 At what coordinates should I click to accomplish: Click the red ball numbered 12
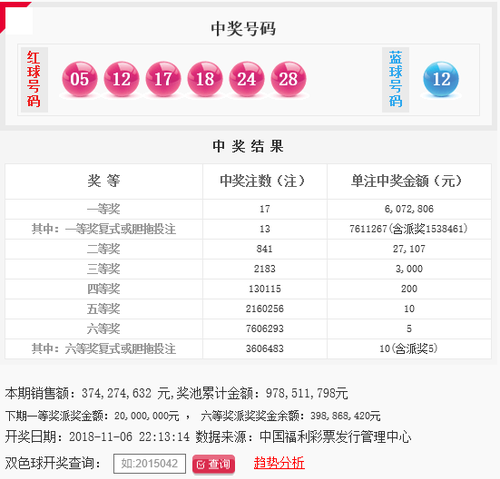(122, 79)
